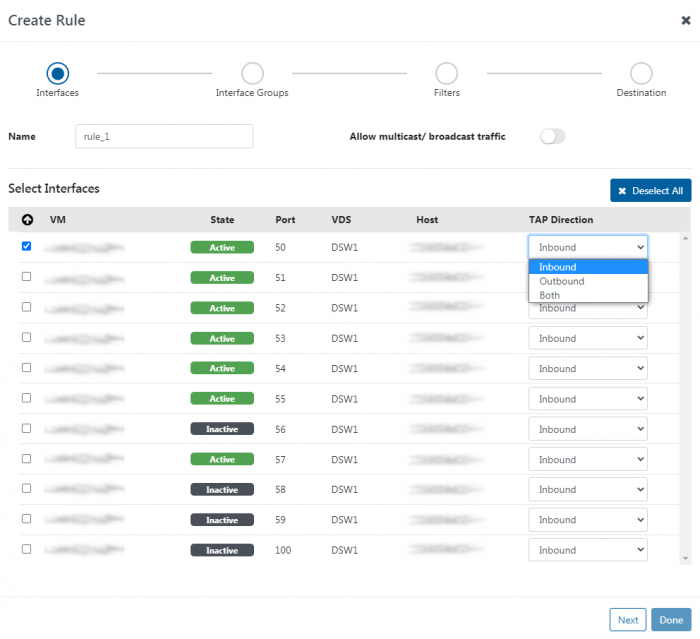Choose Outbound from the TAP Direction list
Image resolution: width=700 pixels, height=639 pixels.
click(561, 281)
